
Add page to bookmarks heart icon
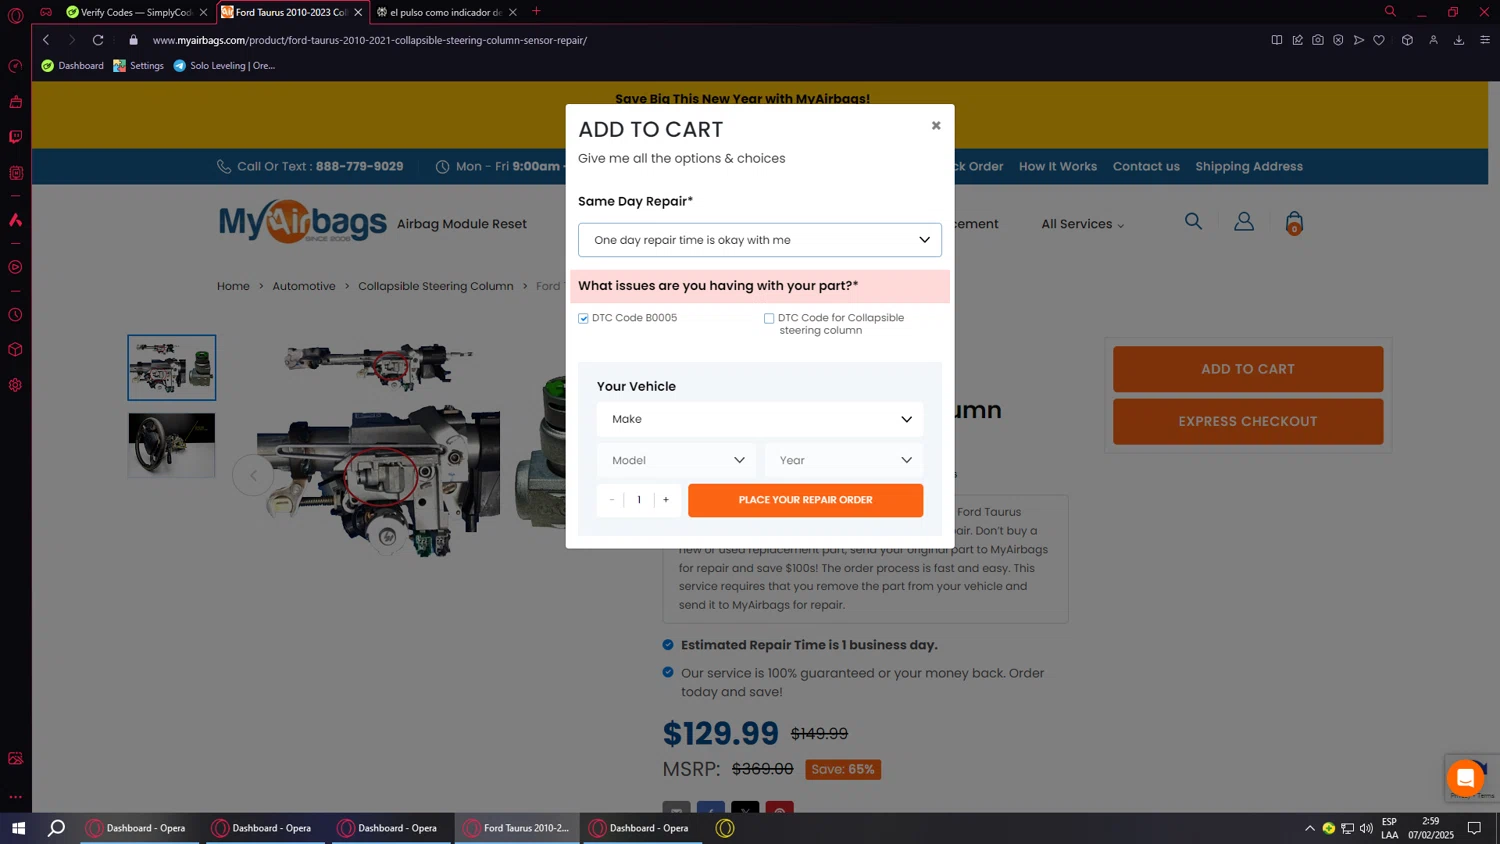pos(1379,40)
